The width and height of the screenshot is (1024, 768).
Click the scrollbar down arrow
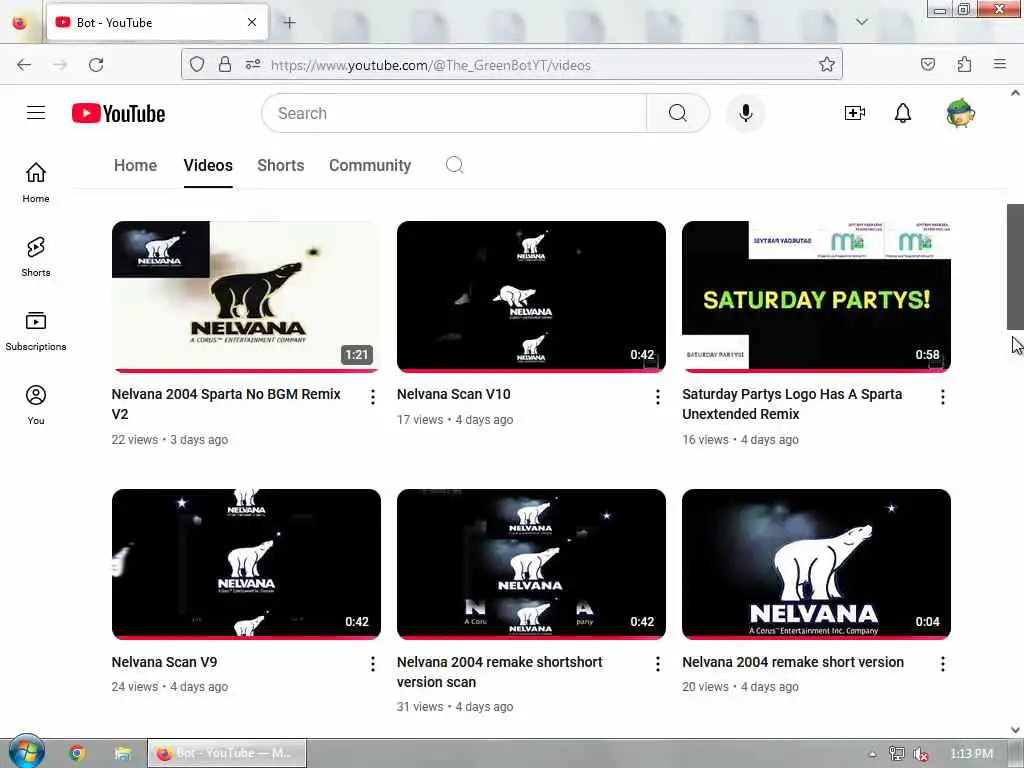pyautogui.click(x=1015, y=729)
